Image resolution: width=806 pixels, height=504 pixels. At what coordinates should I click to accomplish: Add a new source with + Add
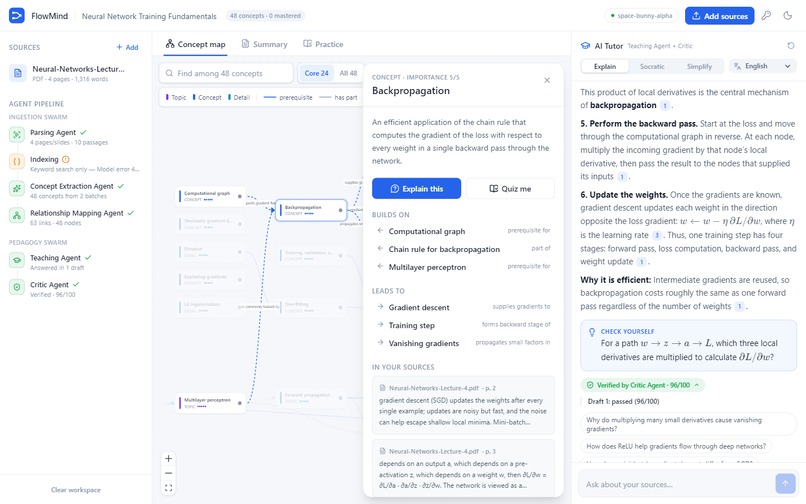click(x=127, y=47)
